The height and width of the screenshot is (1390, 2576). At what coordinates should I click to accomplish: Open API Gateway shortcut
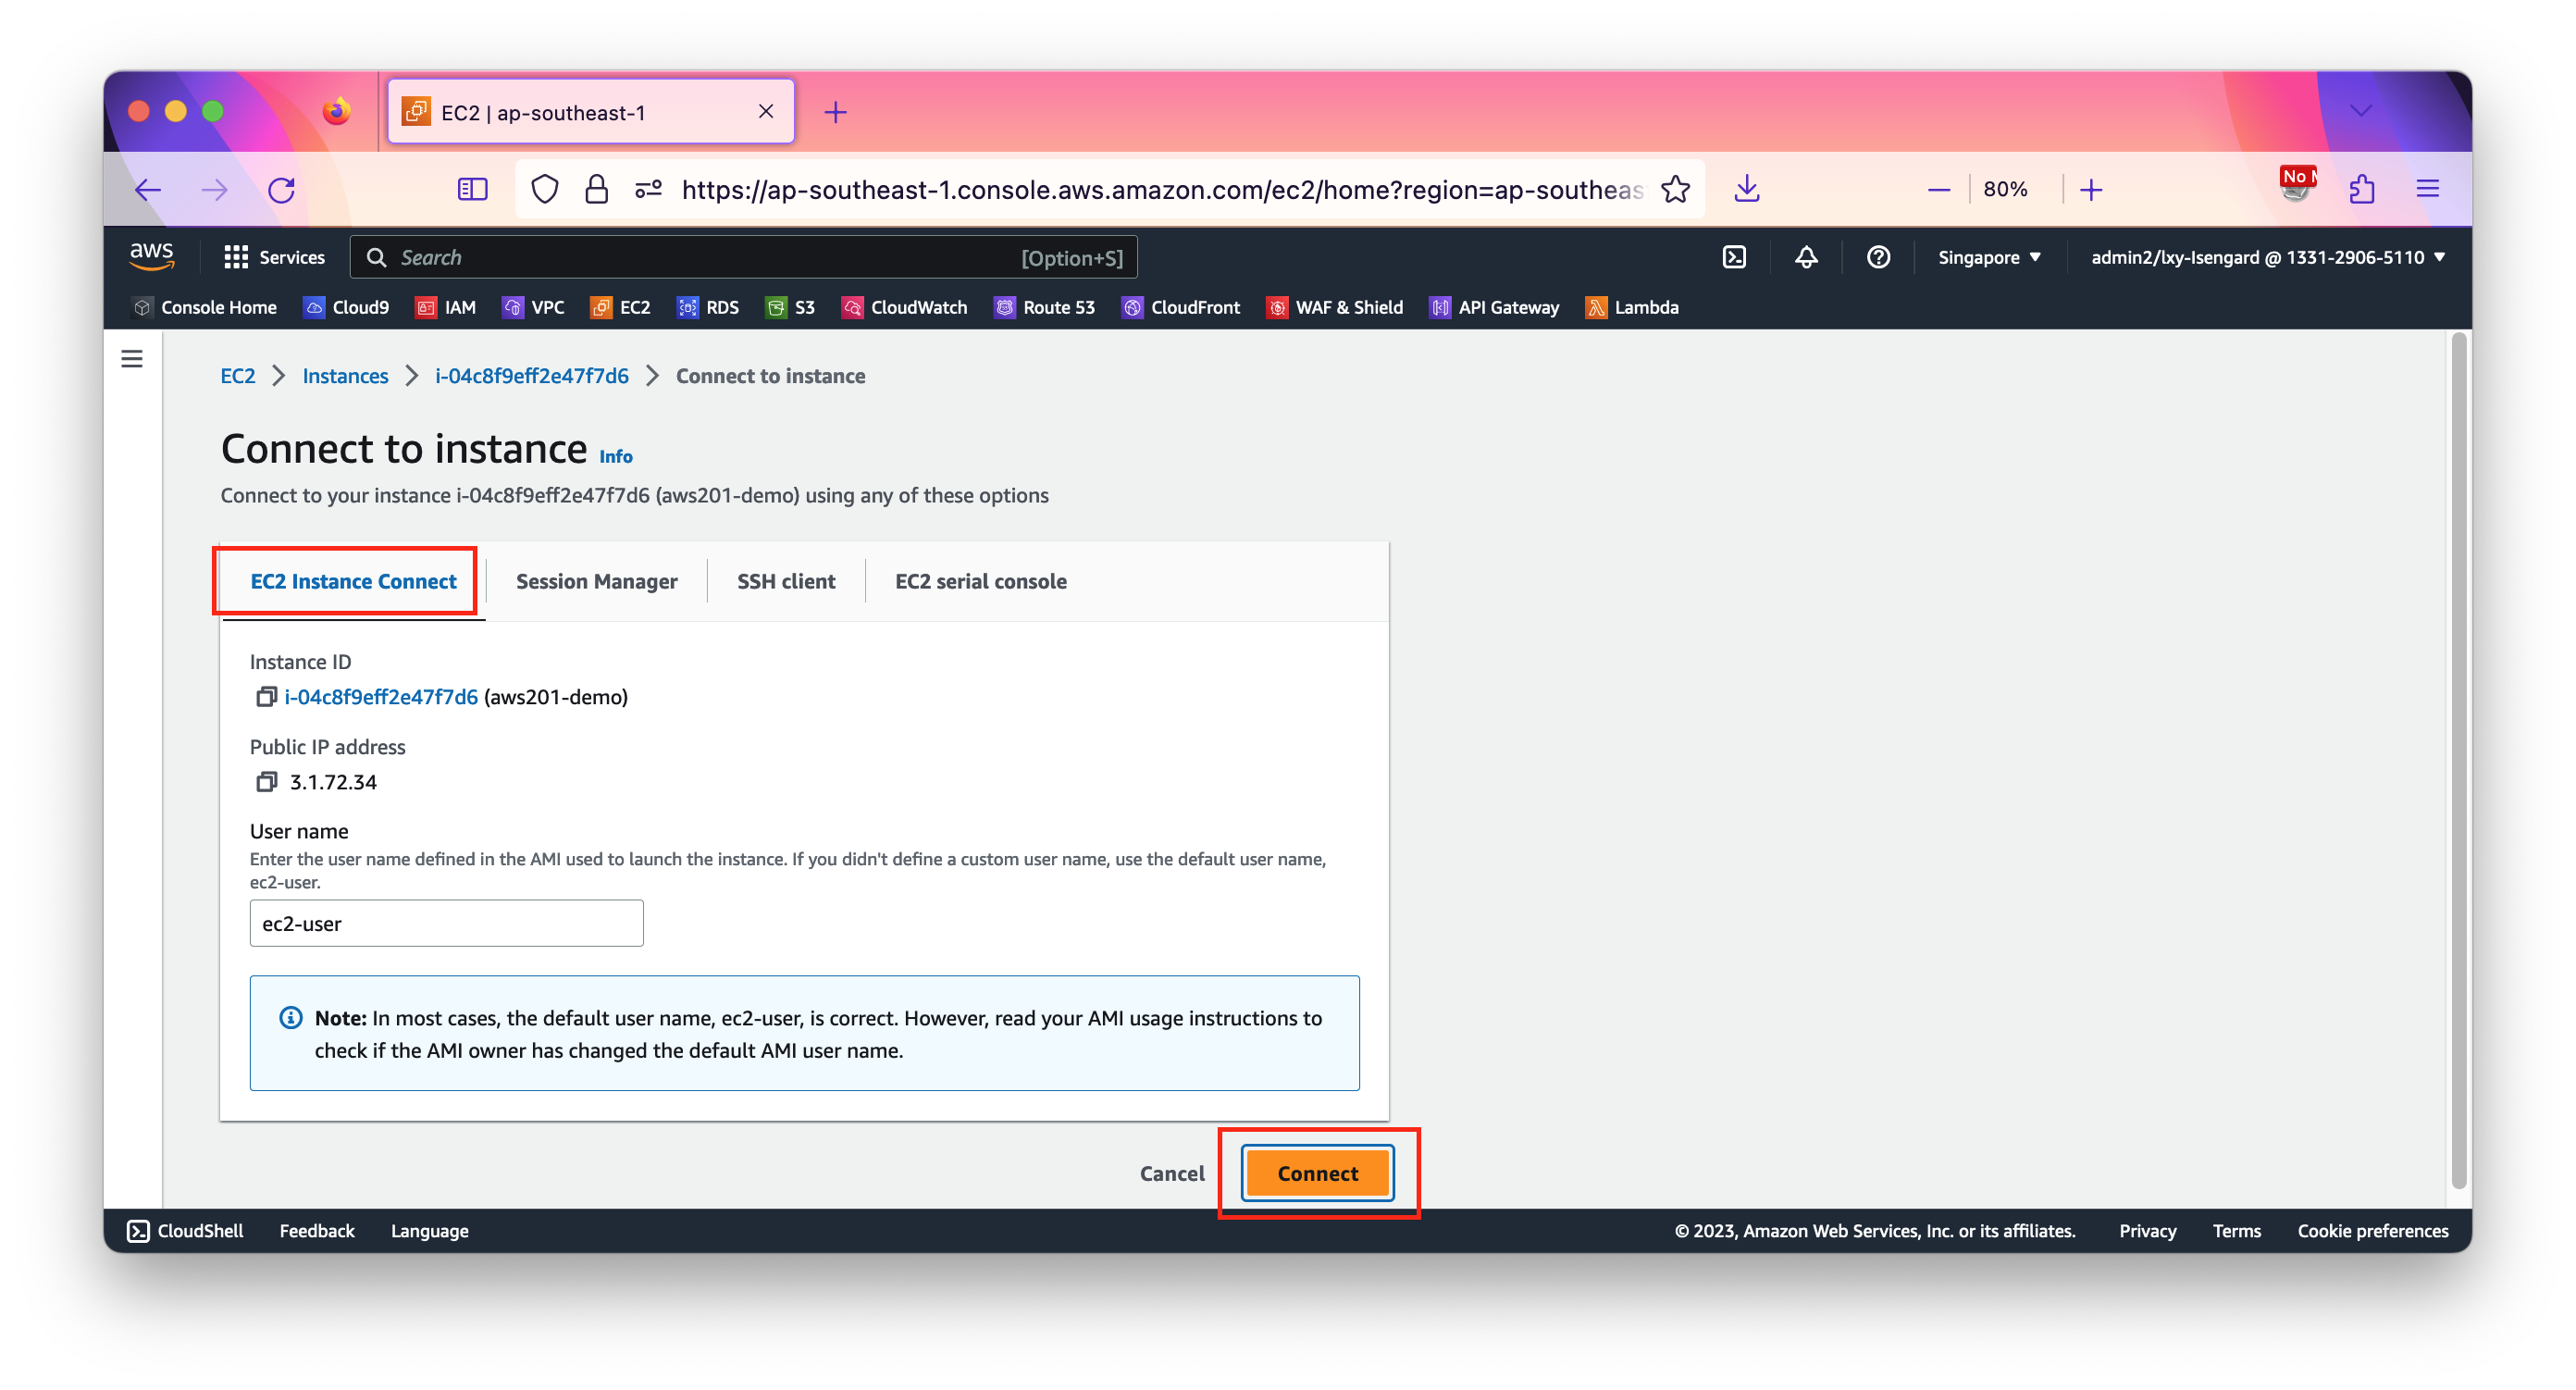pyautogui.click(x=1494, y=307)
